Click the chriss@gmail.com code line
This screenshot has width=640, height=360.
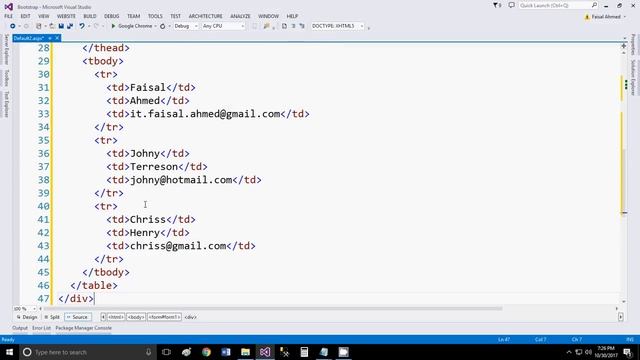181,246
